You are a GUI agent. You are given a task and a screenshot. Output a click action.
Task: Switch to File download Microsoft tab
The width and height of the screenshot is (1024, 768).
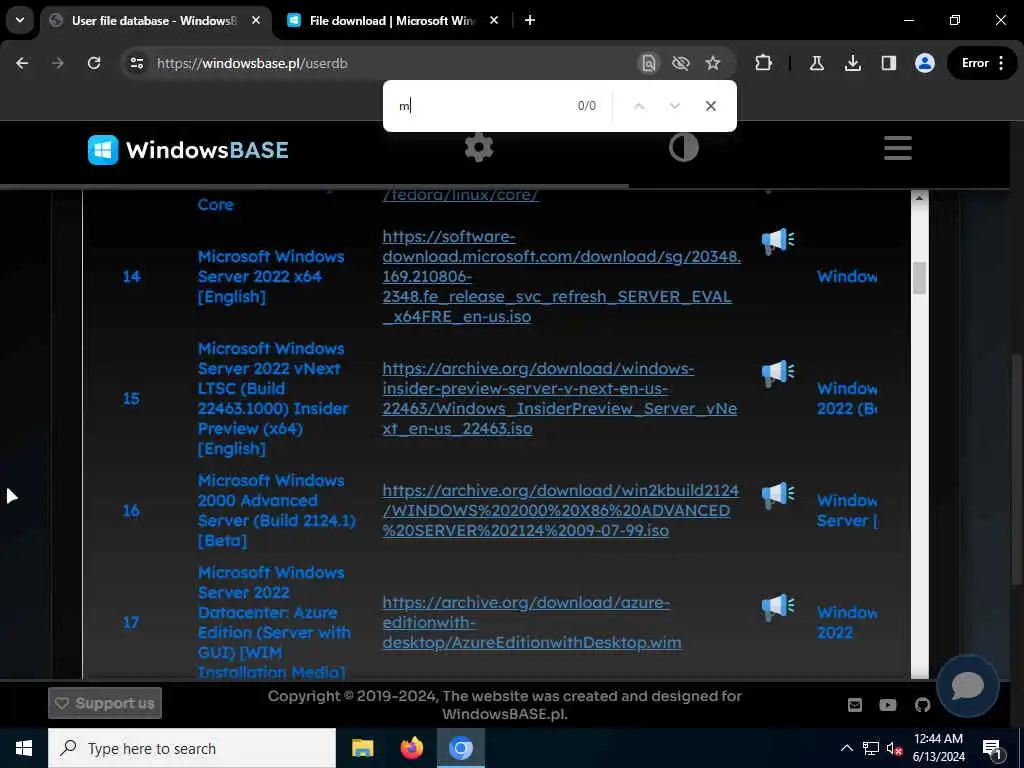click(x=392, y=21)
